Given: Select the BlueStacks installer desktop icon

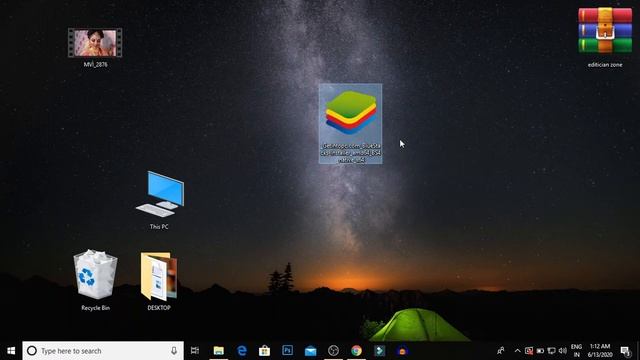Looking at the screenshot, I should pos(351,123).
